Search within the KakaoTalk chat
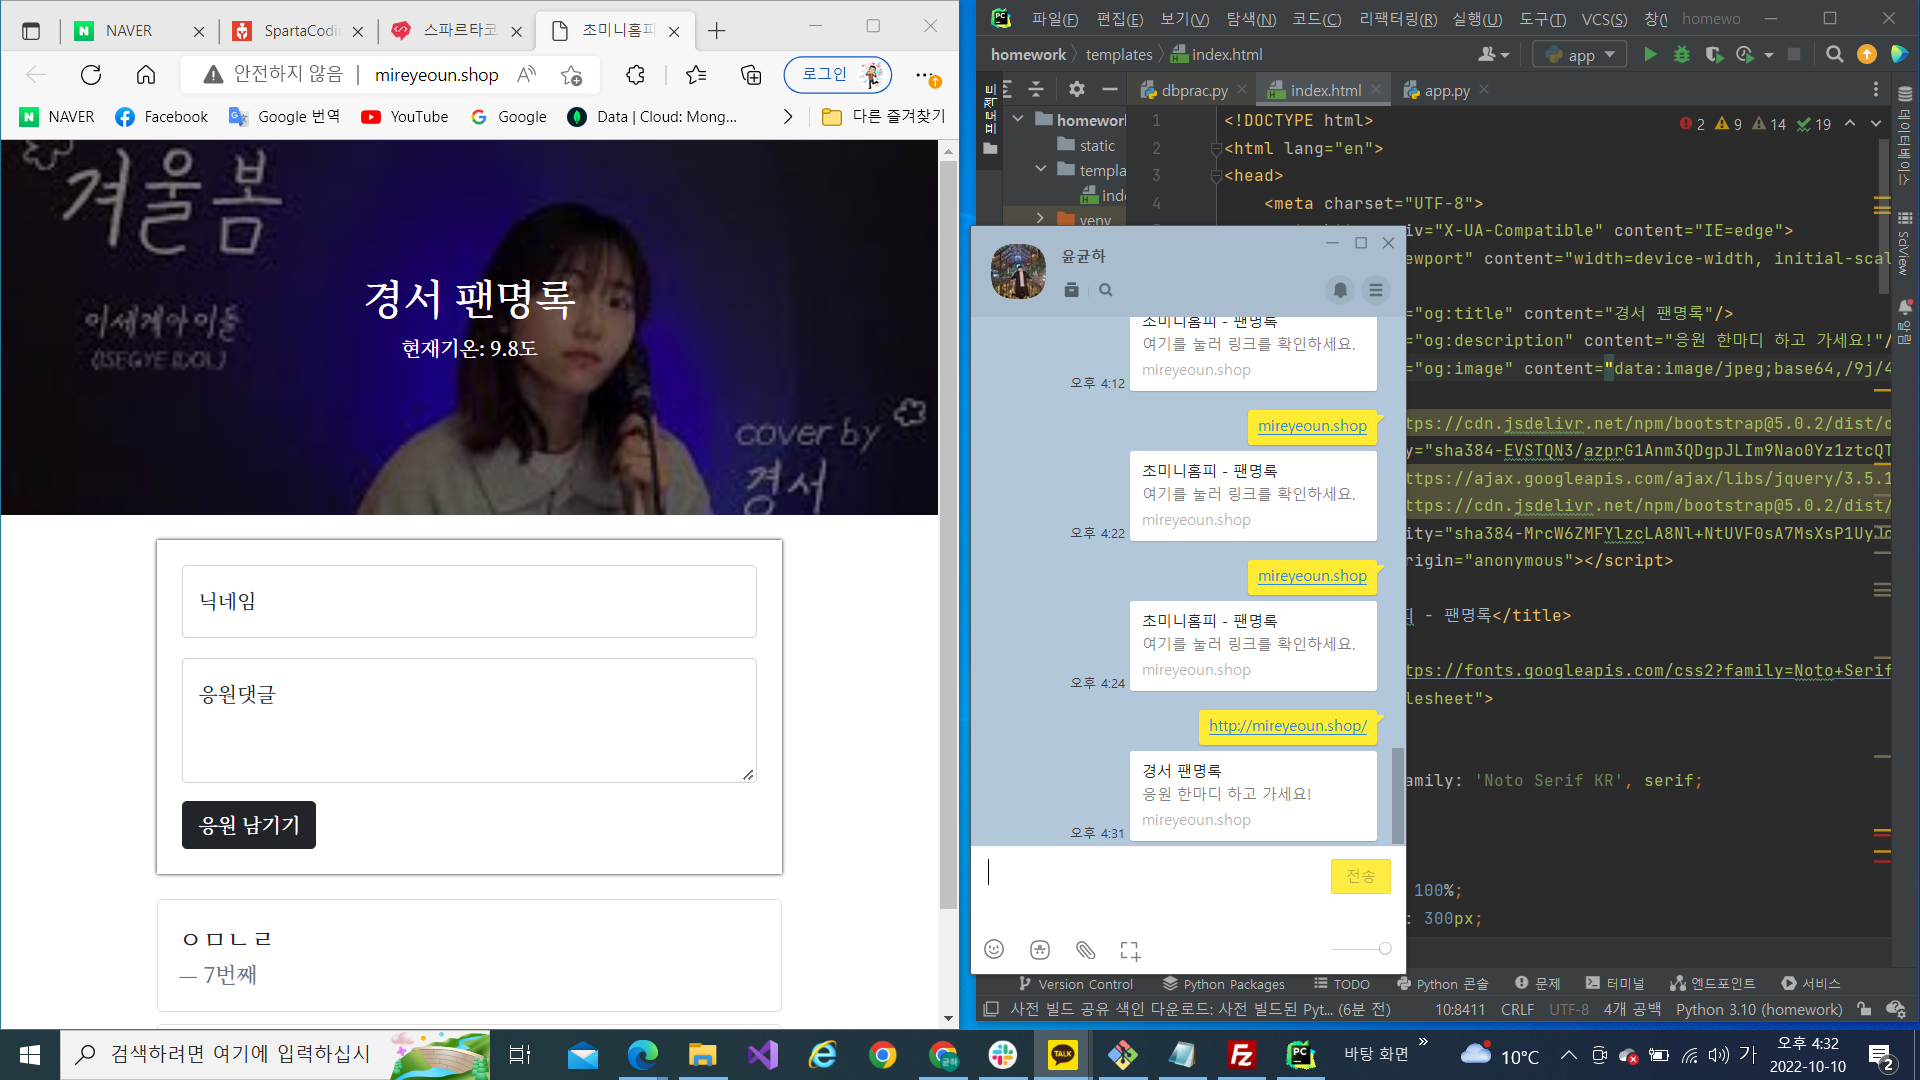The width and height of the screenshot is (1920, 1080). (1105, 290)
